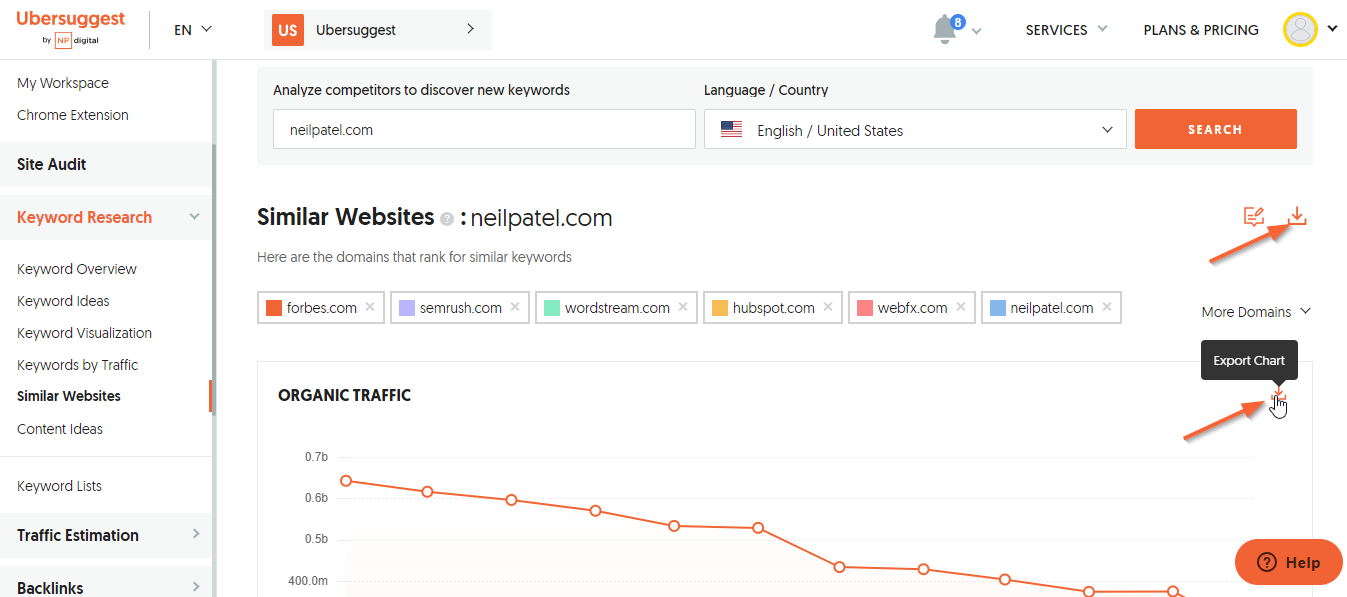Remove semrush.com from comparison
This screenshot has height=597, width=1347.
point(515,307)
